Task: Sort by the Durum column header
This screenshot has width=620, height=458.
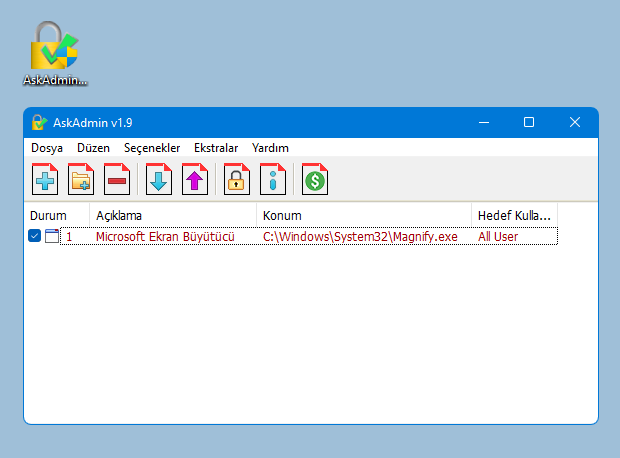Action: click(x=57, y=216)
